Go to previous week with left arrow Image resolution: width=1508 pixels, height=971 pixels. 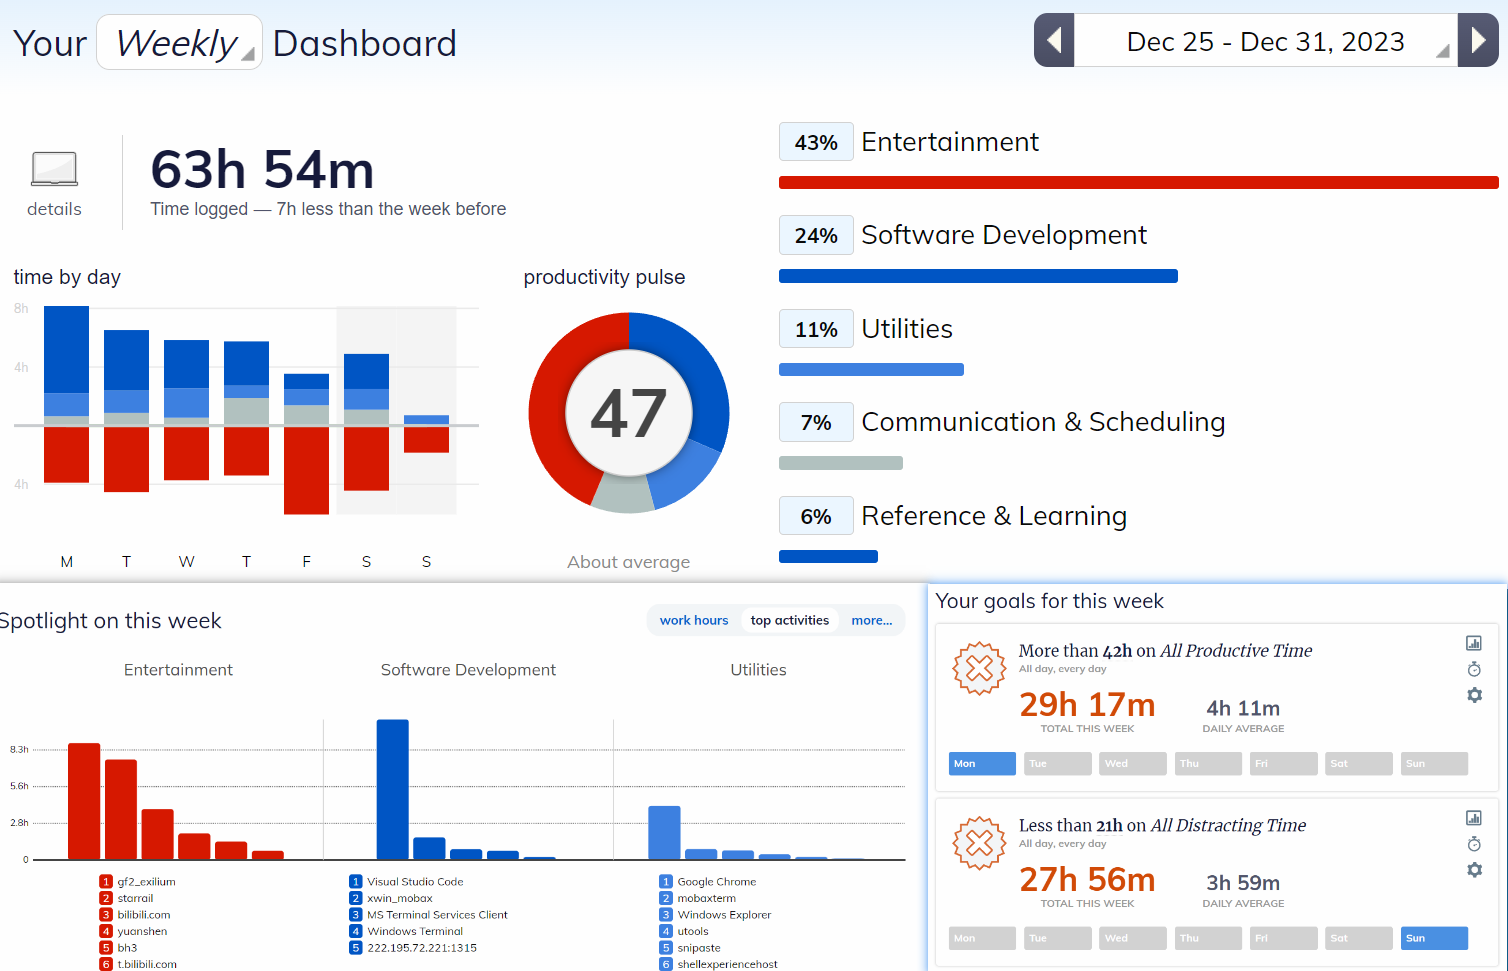tap(1054, 41)
